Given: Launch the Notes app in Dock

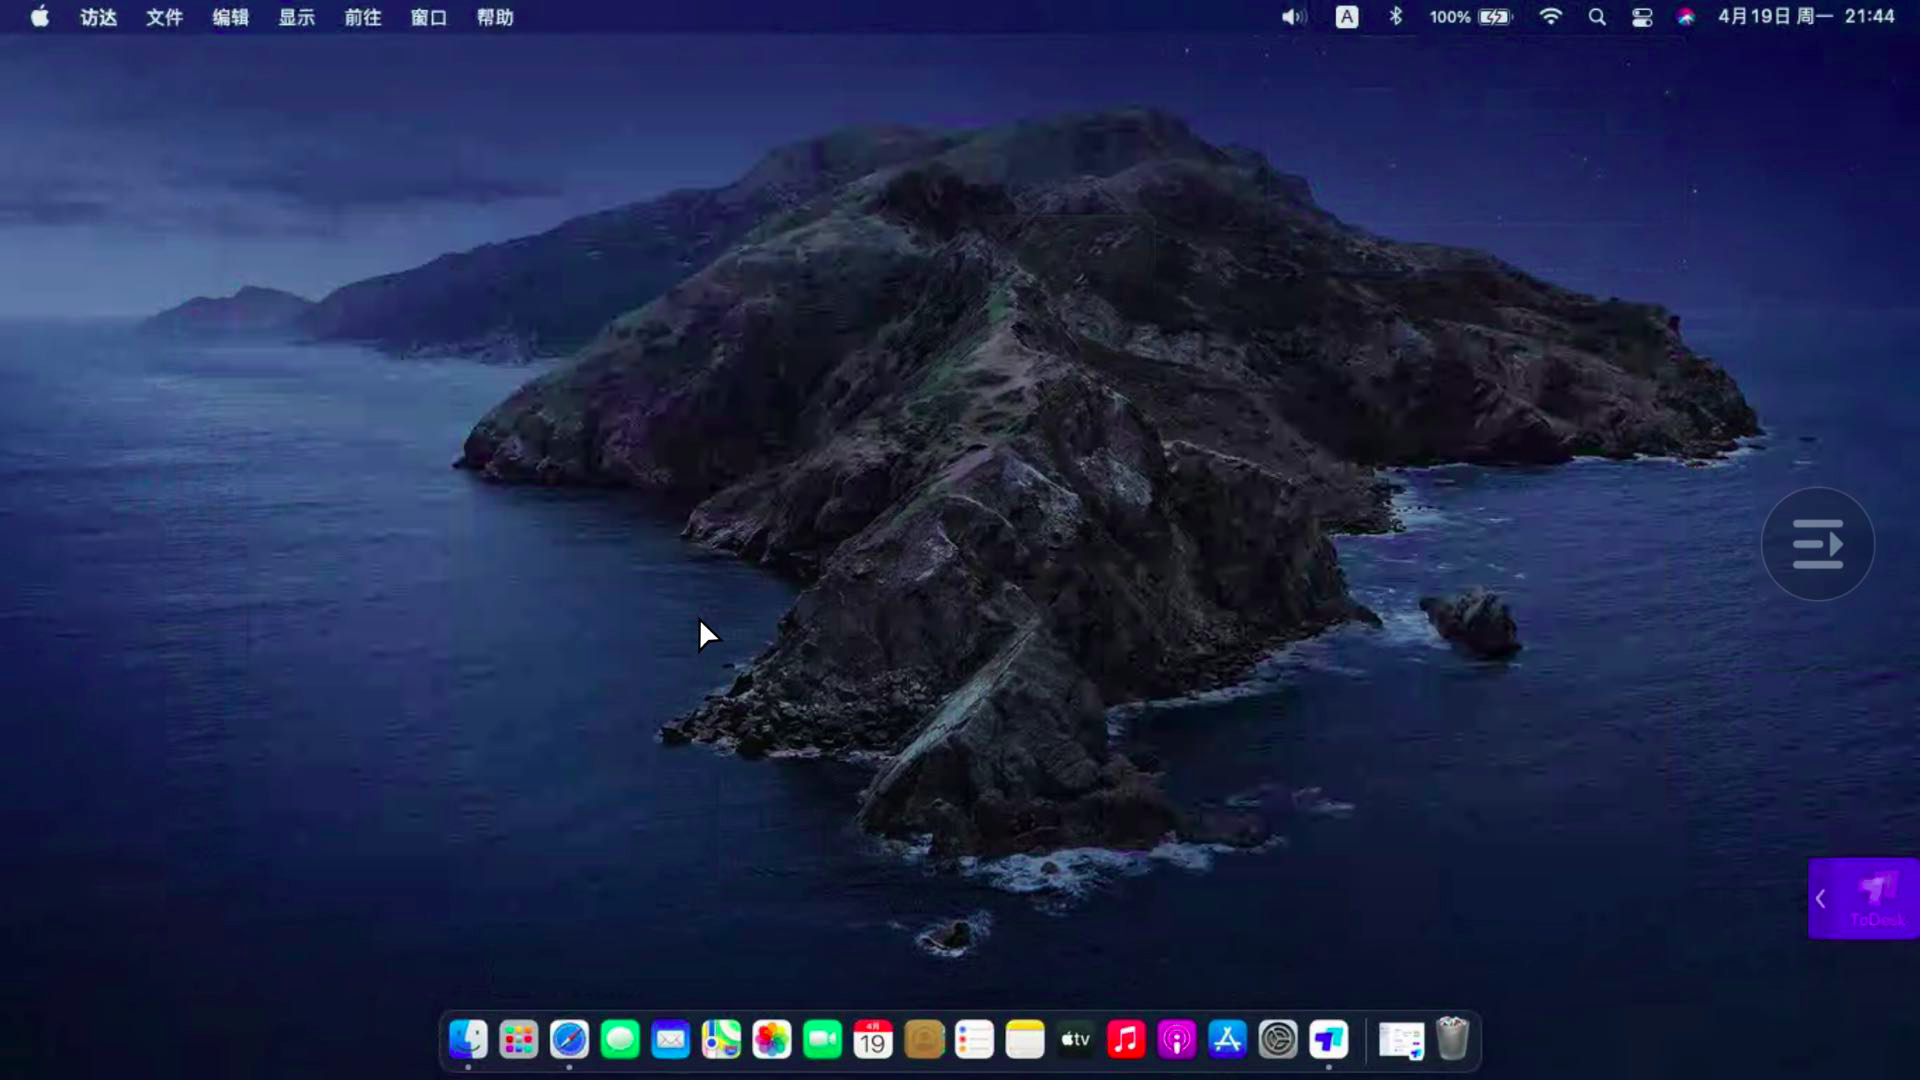Looking at the screenshot, I should [1025, 1040].
